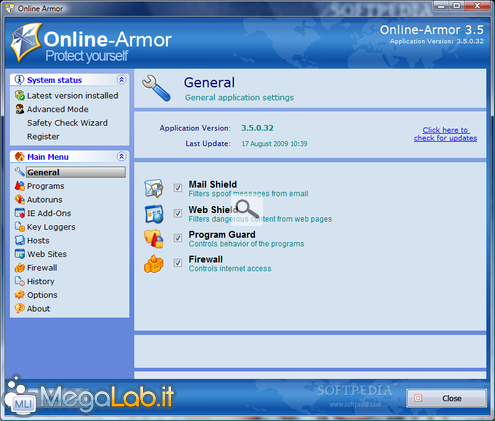Collapse the Main Menu panel

(x=121, y=156)
